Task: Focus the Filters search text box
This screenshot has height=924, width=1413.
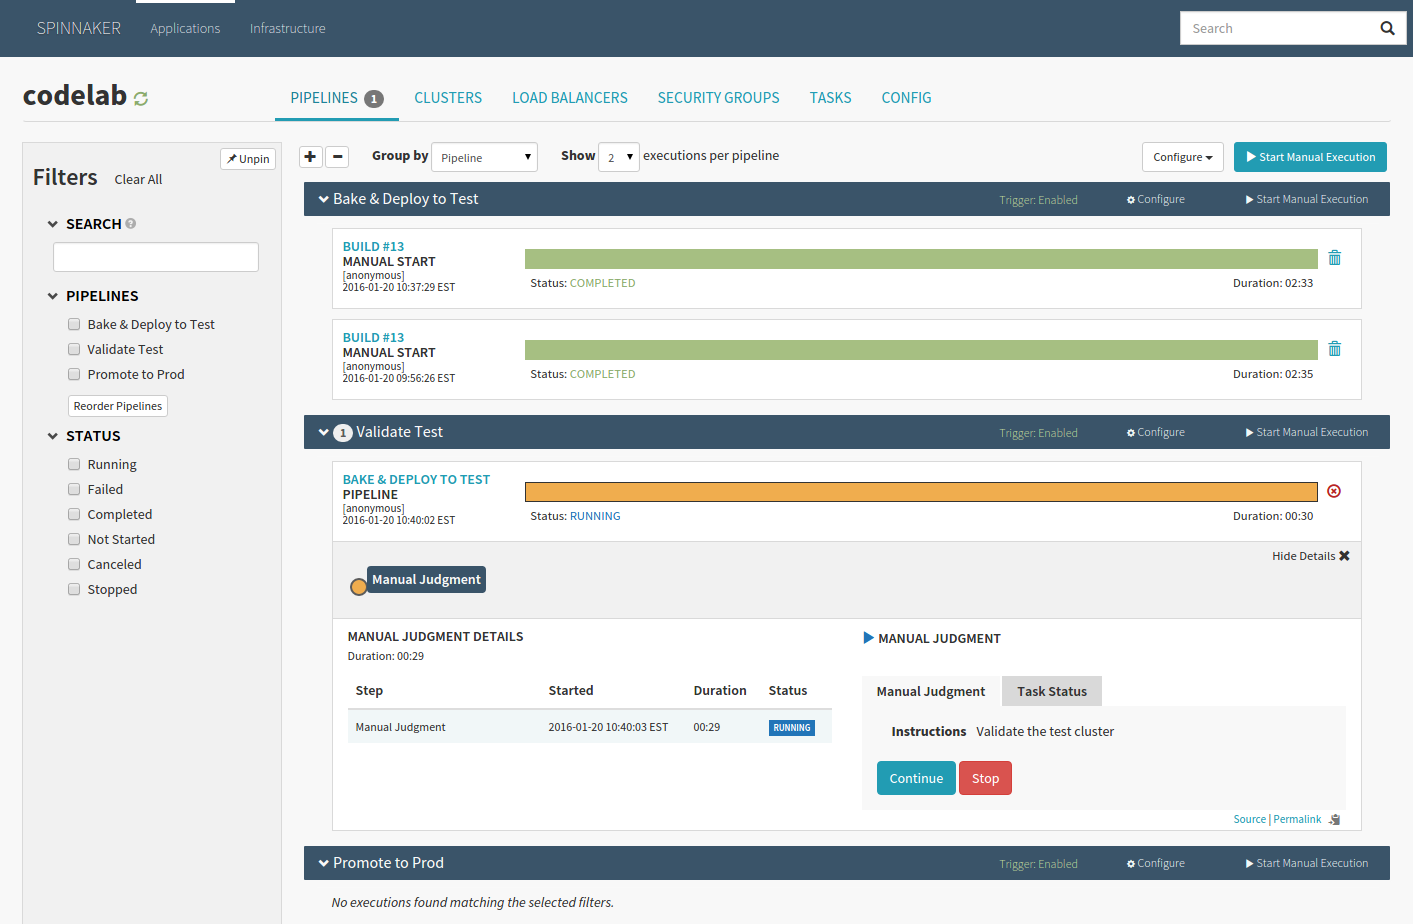Action: 156,257
